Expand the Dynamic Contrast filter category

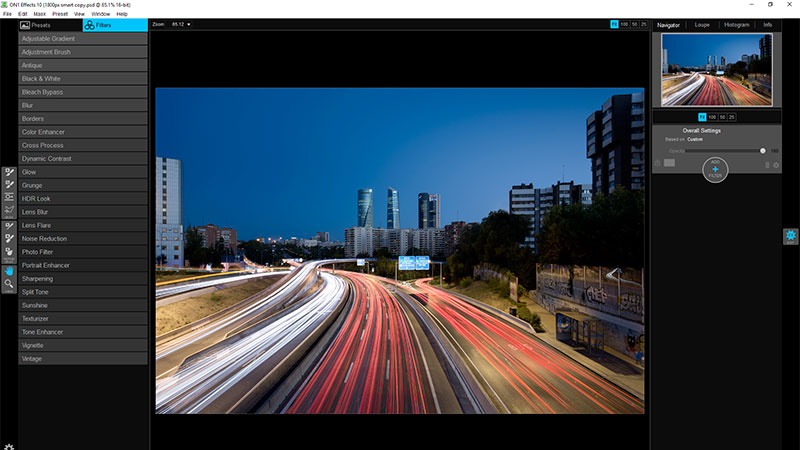click(x=83, y=159)
